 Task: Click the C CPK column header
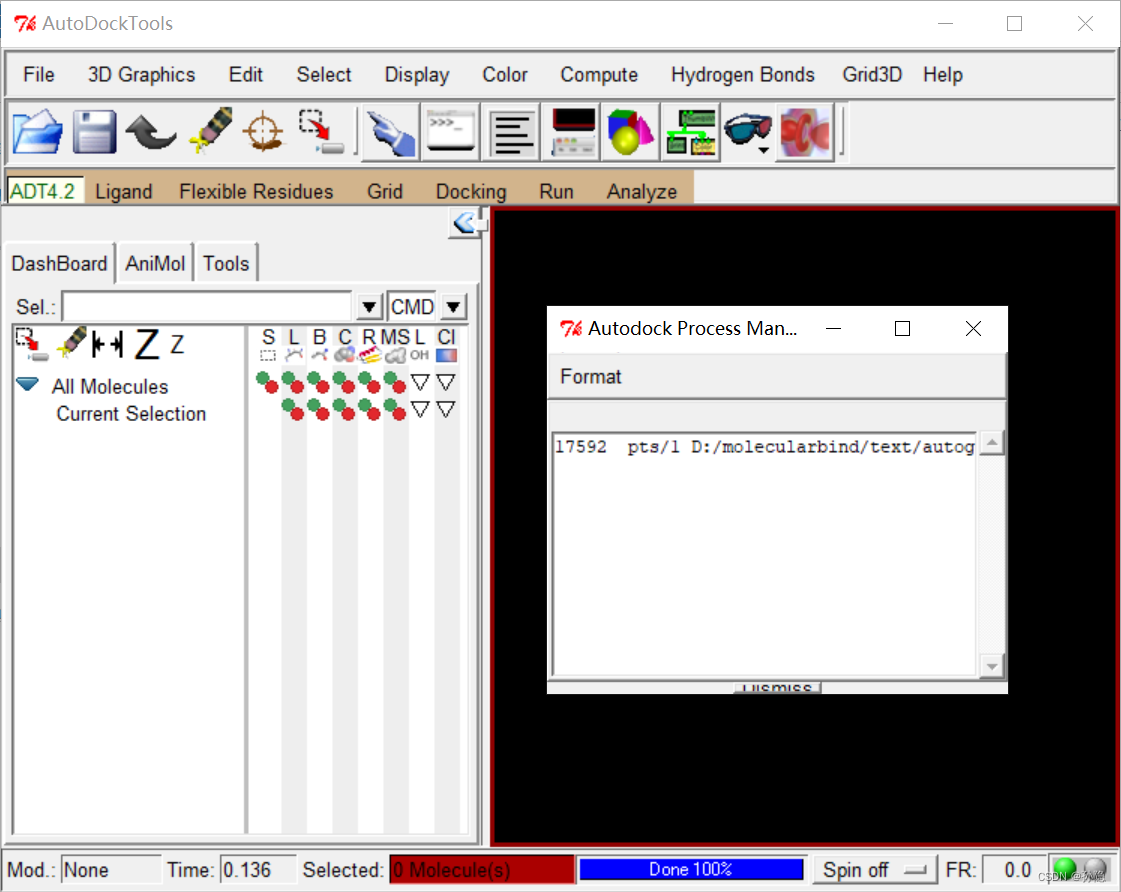click(345, 345)
